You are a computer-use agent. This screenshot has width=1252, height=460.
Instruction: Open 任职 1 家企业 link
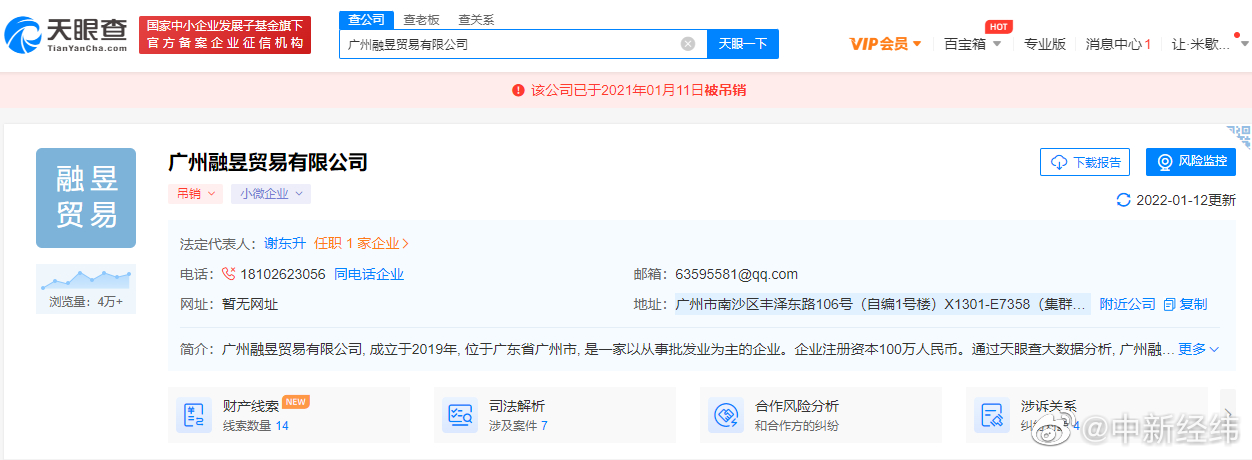tap(362, 243)
